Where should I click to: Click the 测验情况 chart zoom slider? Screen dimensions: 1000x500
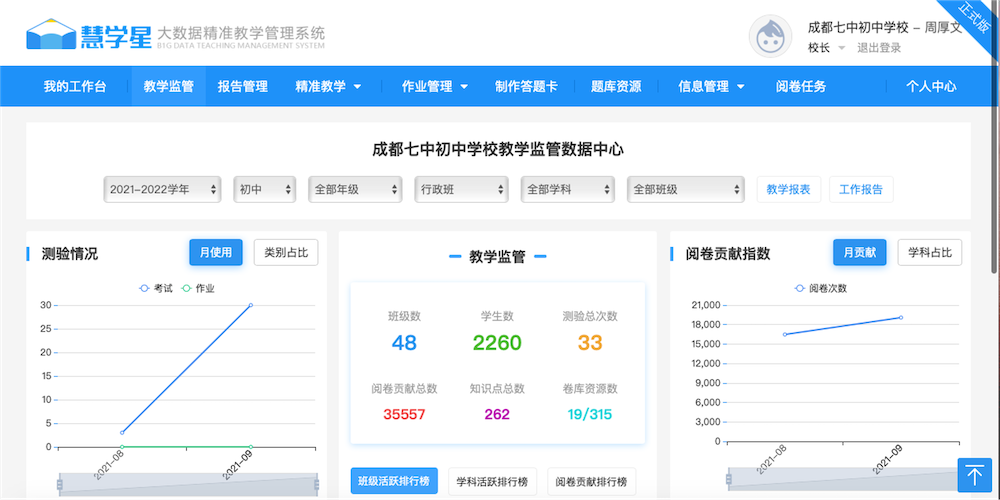pos(188,484)
